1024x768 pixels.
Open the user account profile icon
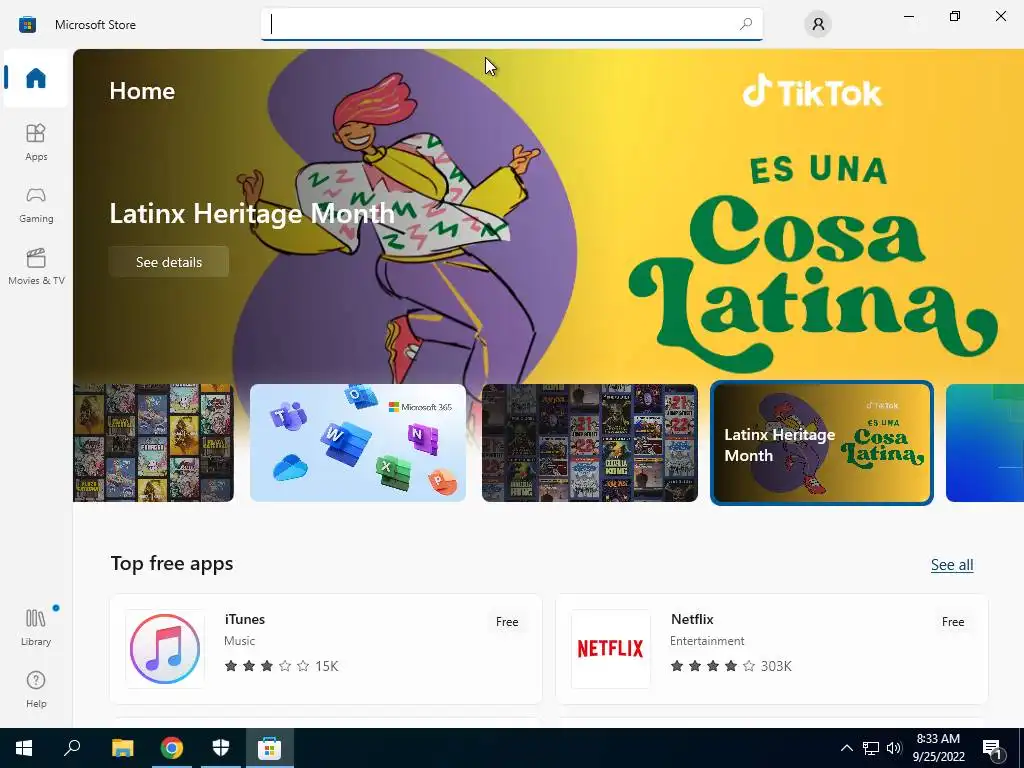coord(818,24)
